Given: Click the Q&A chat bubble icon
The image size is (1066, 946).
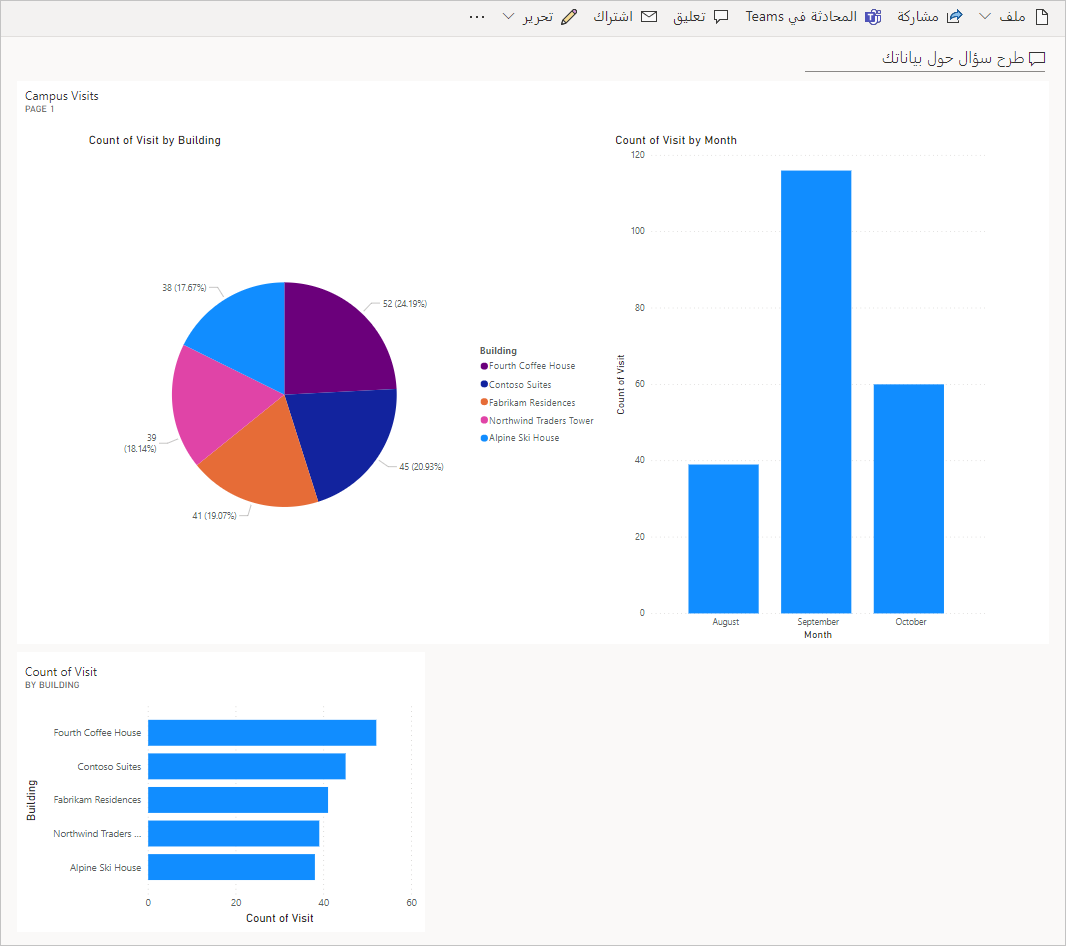Looking at the screenshot, I should [x=1037, y=59].
